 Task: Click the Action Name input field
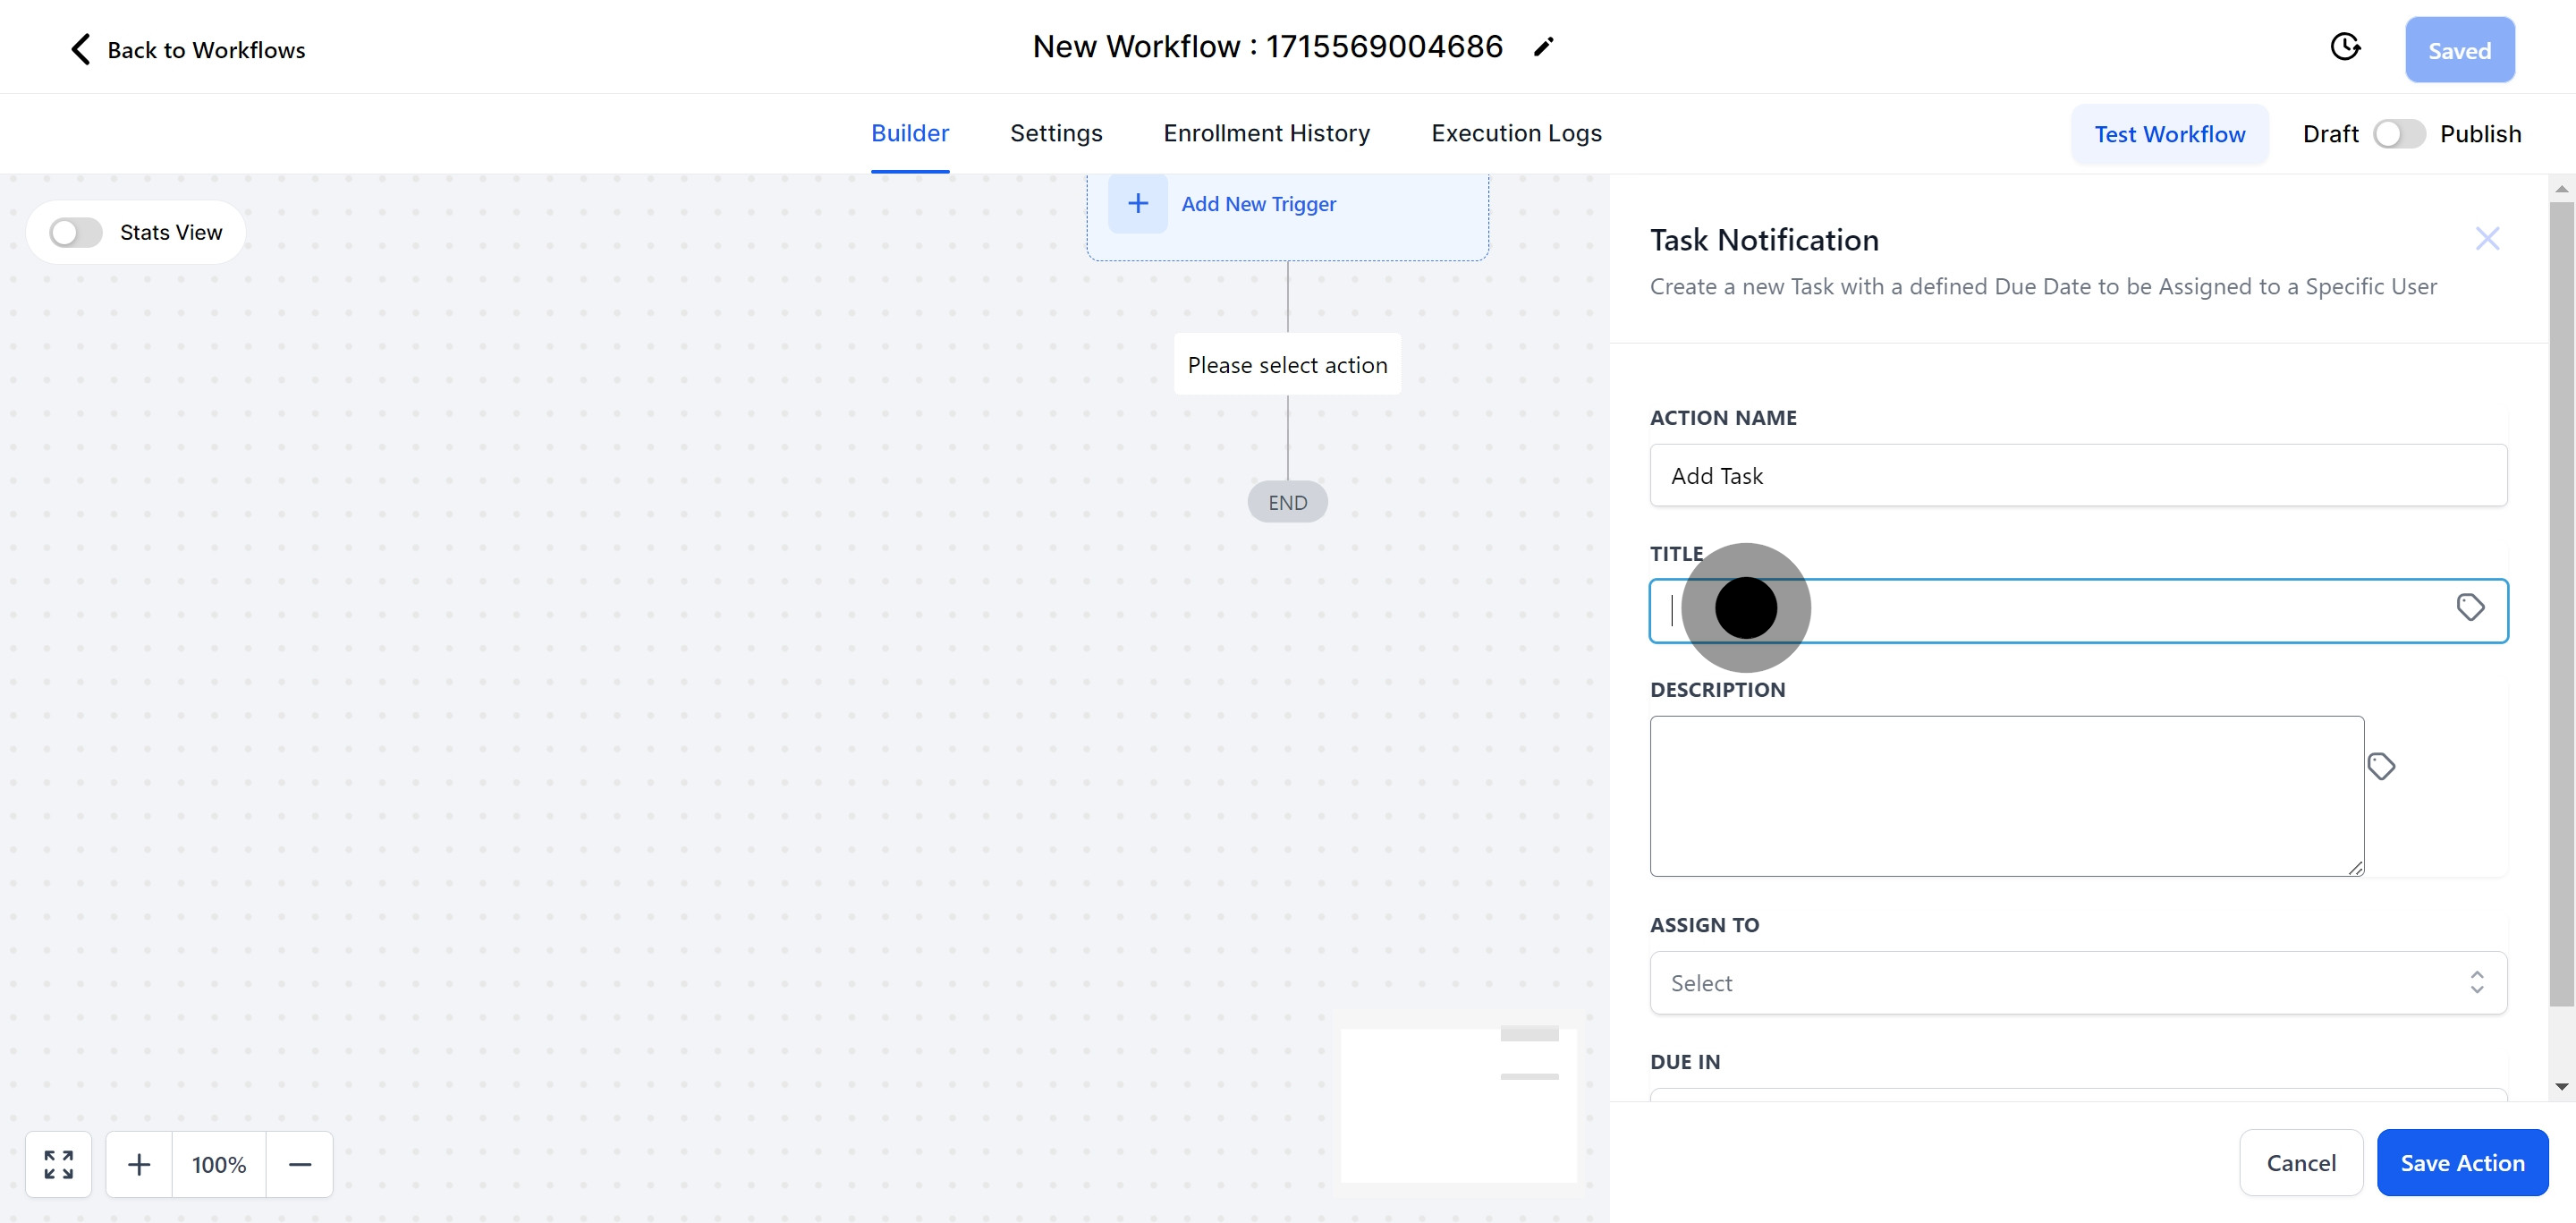coord(2077,476)
